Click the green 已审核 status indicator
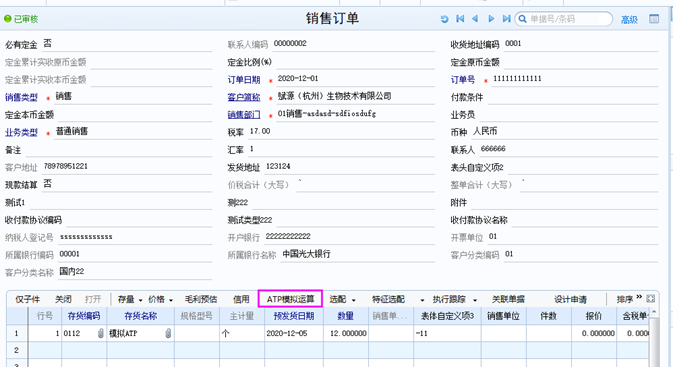Viewport: 673px width, 367px height. point(21,19)
